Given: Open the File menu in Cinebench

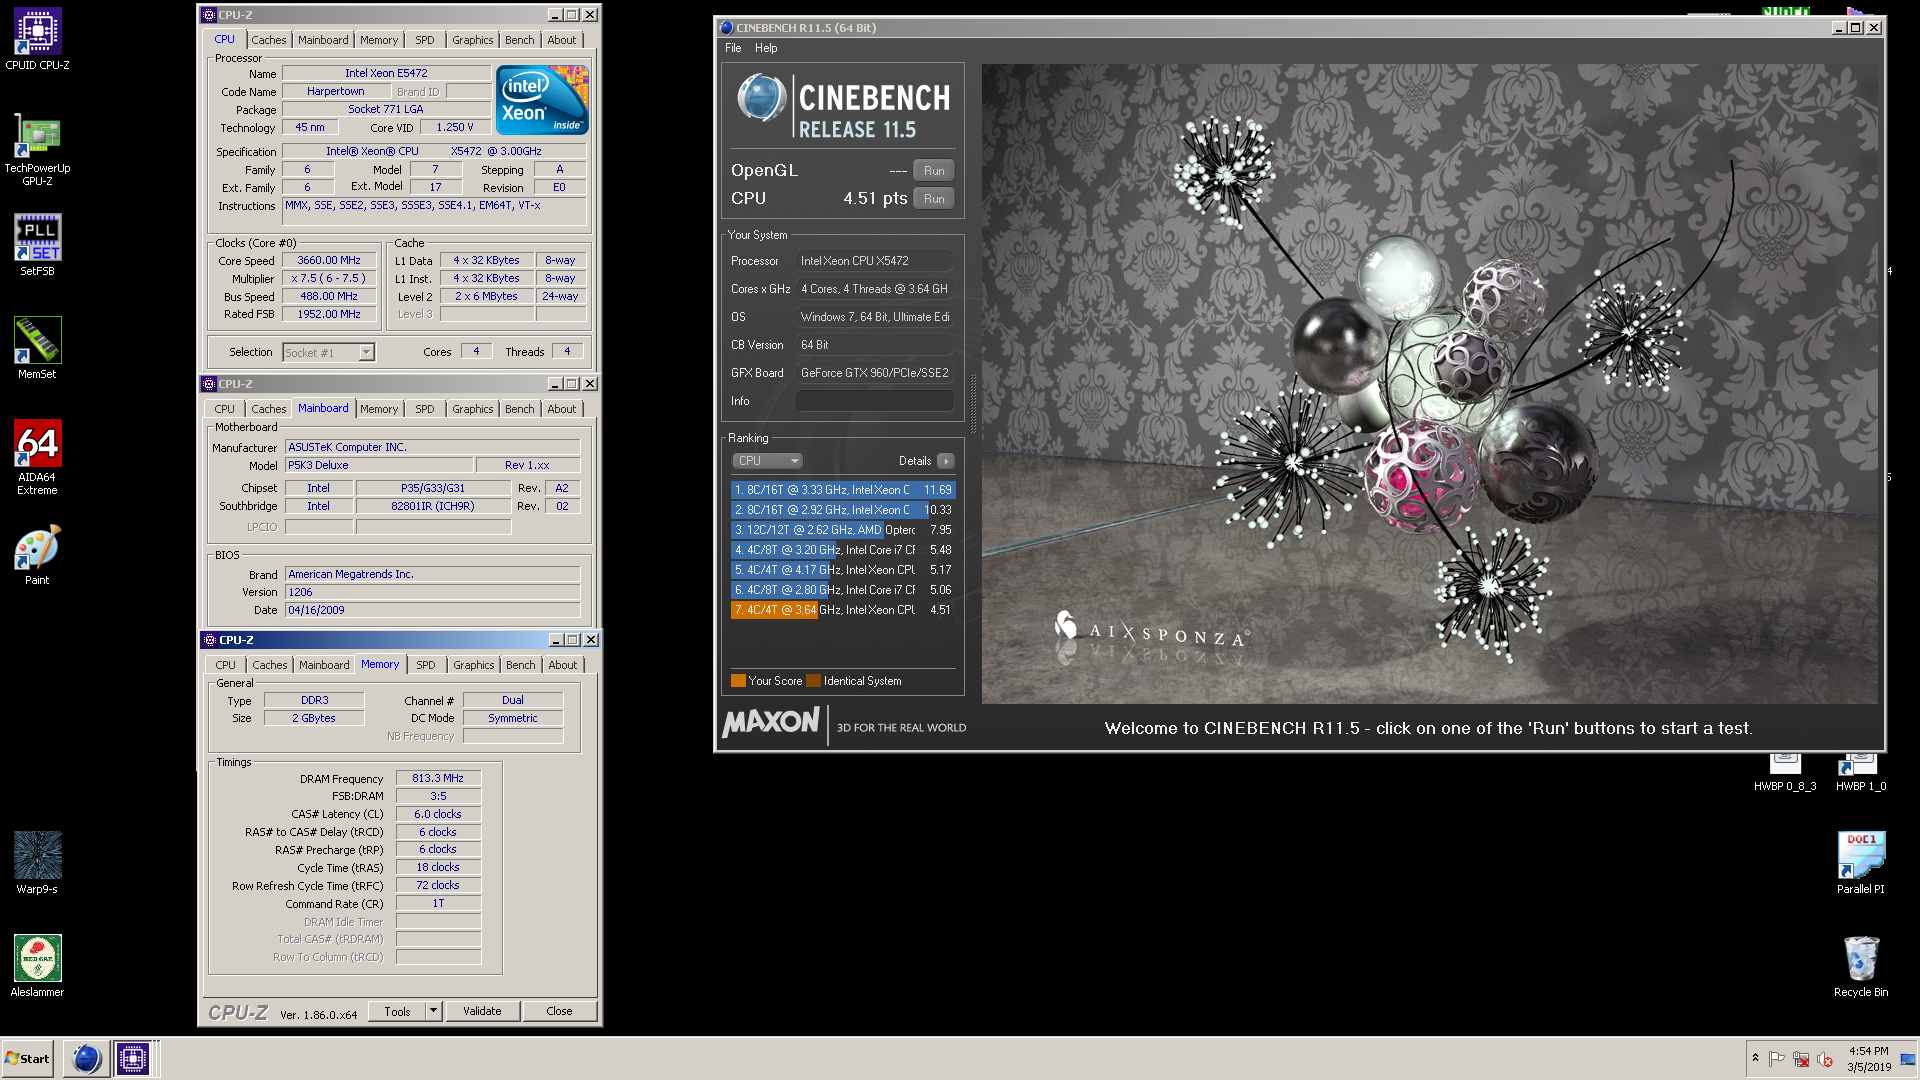Looking at the screenshot, I should click(x=733, y=48).
